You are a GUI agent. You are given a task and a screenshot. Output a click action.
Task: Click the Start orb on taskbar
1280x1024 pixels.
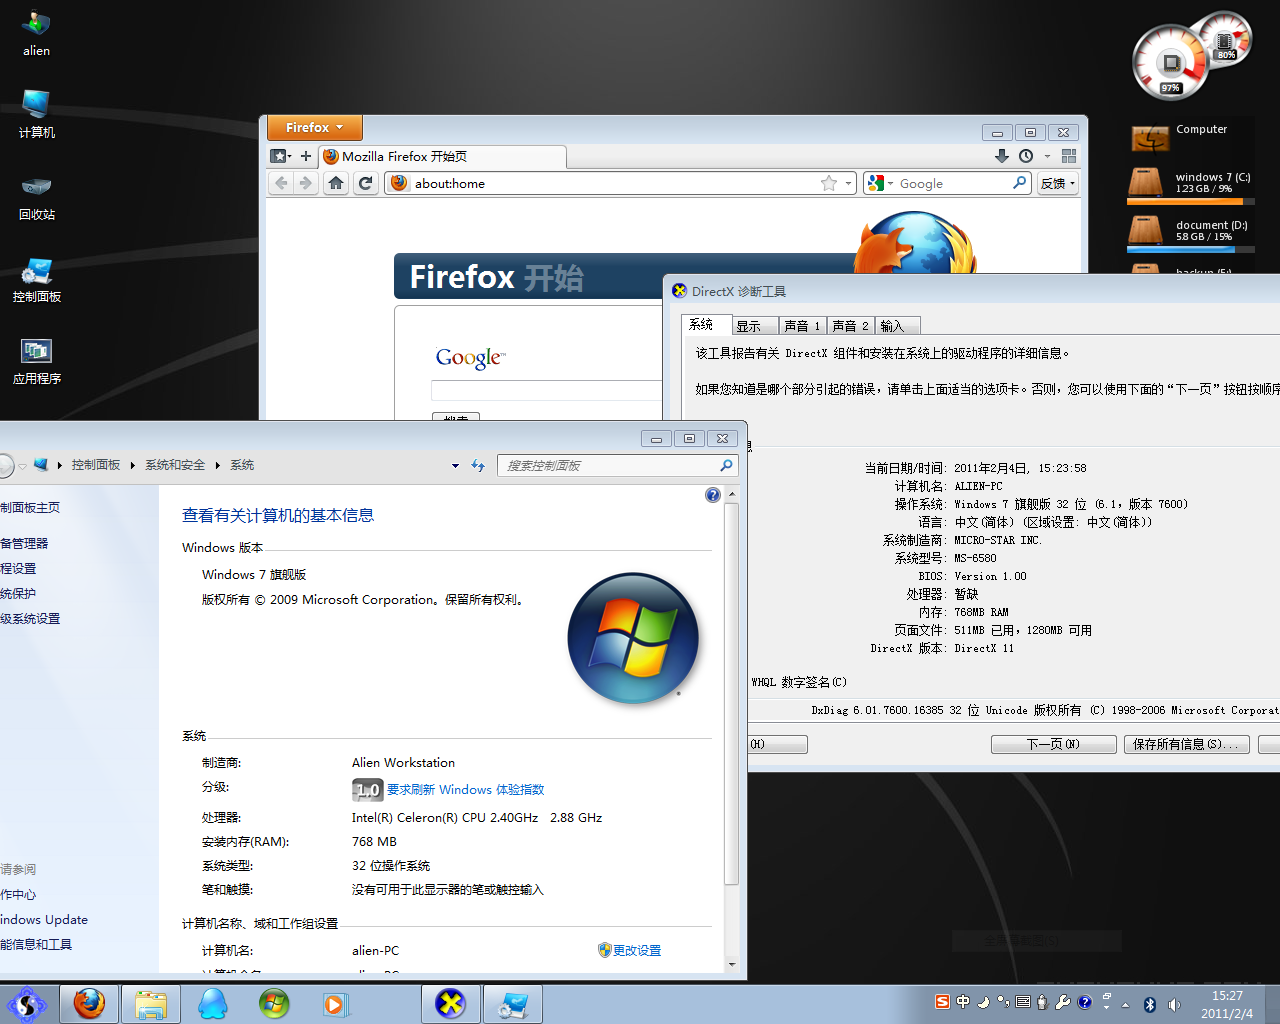(27, 1004)
